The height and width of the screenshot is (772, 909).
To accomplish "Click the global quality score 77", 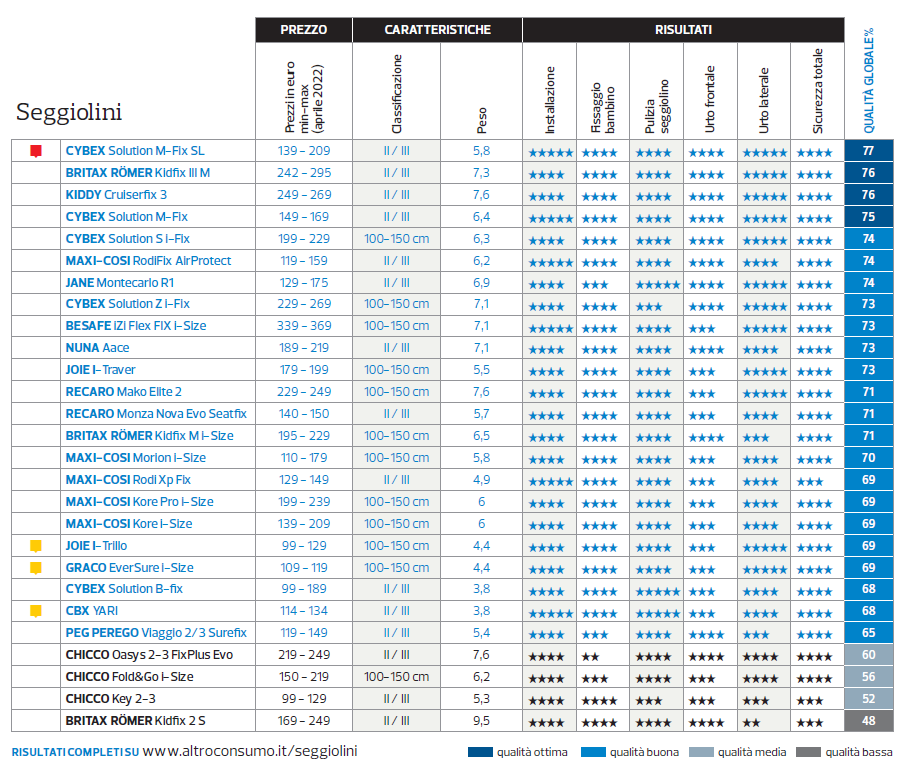I will click(x=868, y=151).
